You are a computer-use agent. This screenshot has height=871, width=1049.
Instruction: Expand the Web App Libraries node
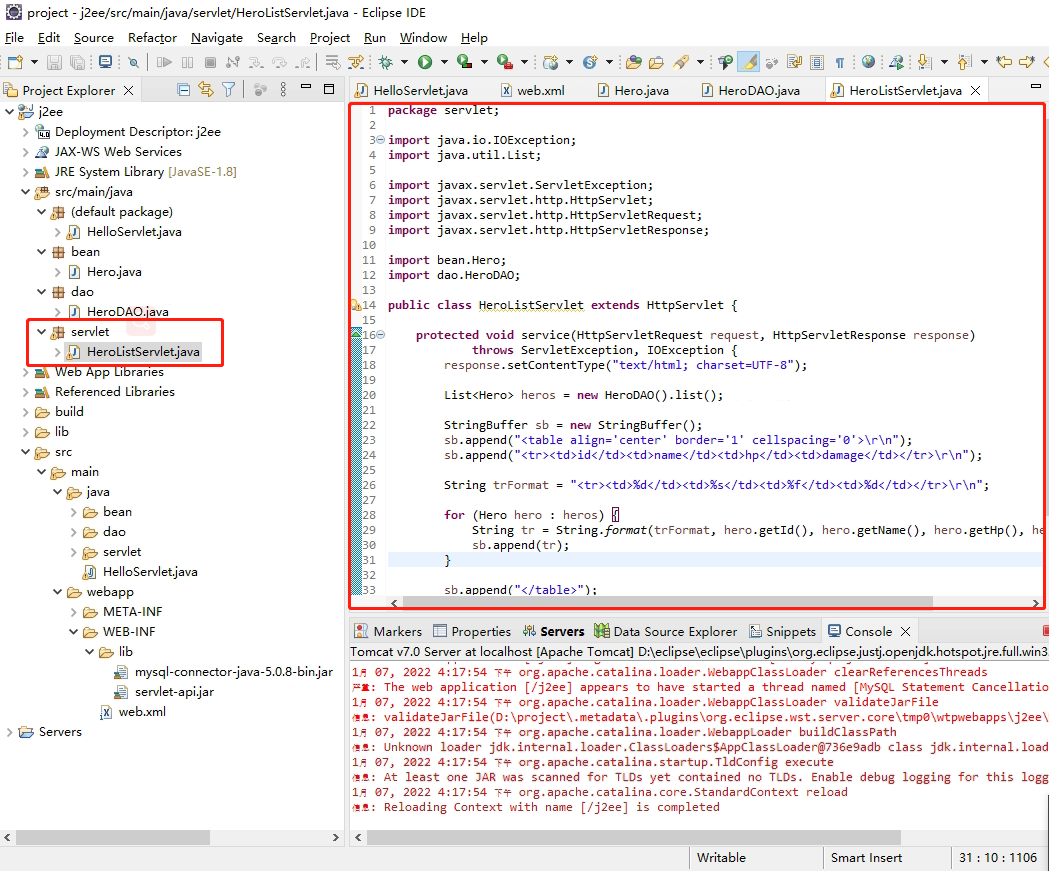click(25, 372)
